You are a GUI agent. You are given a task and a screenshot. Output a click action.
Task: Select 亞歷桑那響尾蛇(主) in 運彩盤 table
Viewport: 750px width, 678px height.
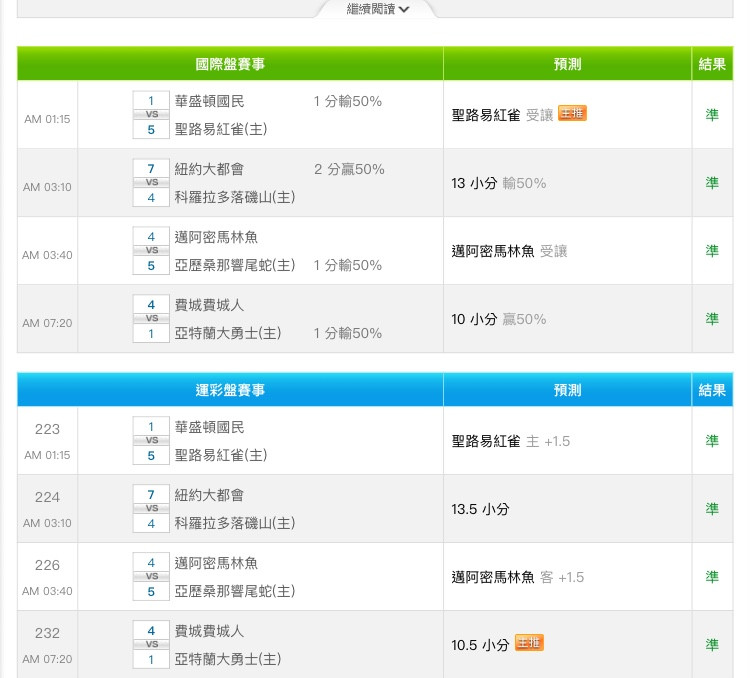click(235, 590)
